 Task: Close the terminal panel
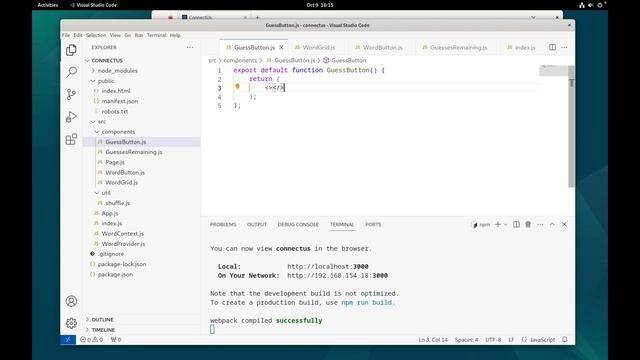(x=564, y=224)
